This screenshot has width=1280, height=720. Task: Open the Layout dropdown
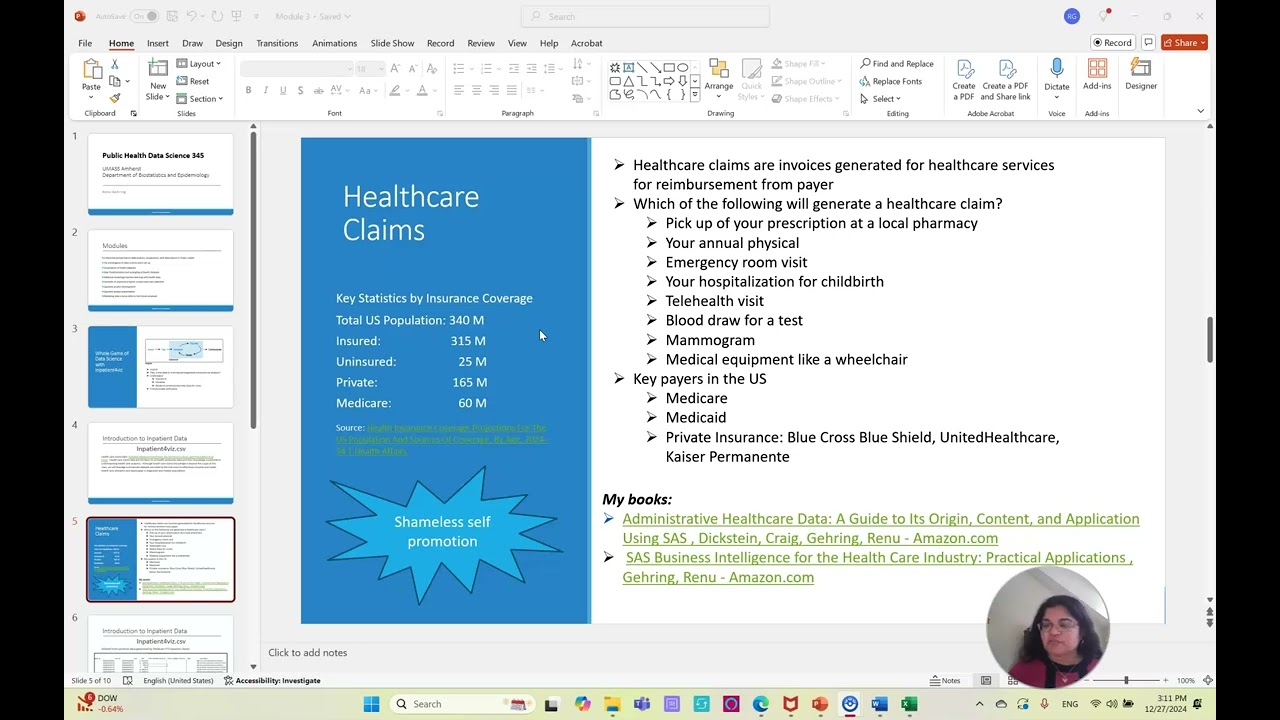tap(199, 64)
